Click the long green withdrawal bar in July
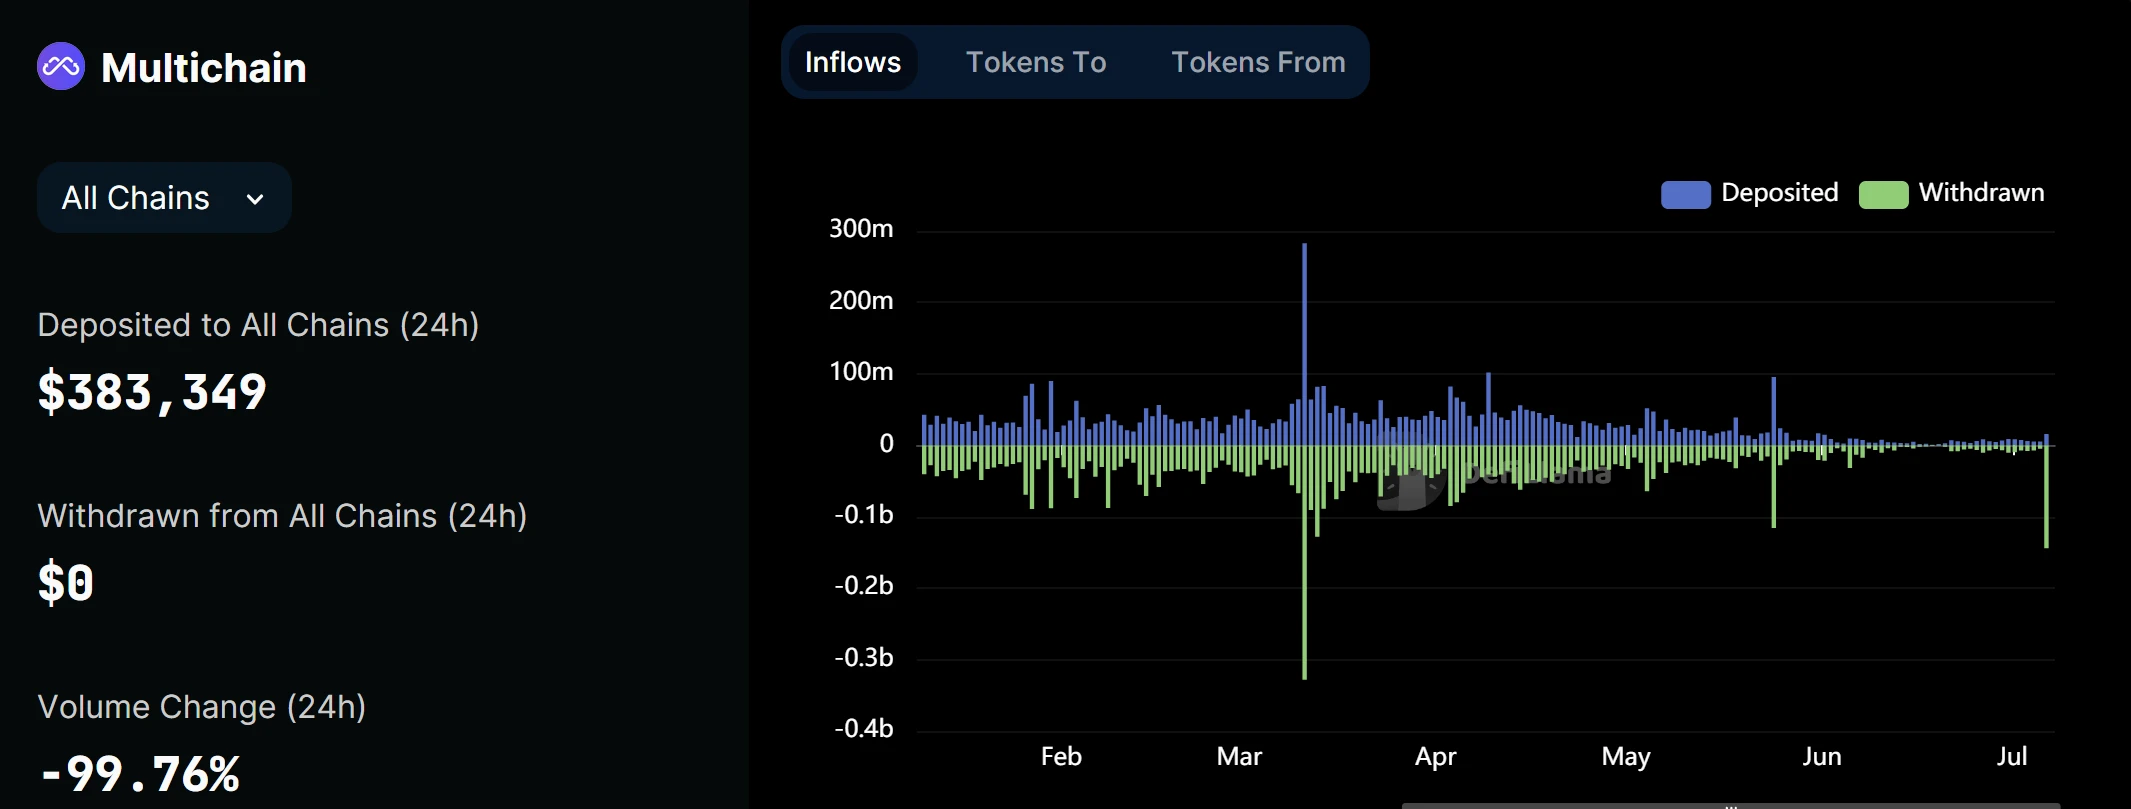 [x=2046, y=500]
